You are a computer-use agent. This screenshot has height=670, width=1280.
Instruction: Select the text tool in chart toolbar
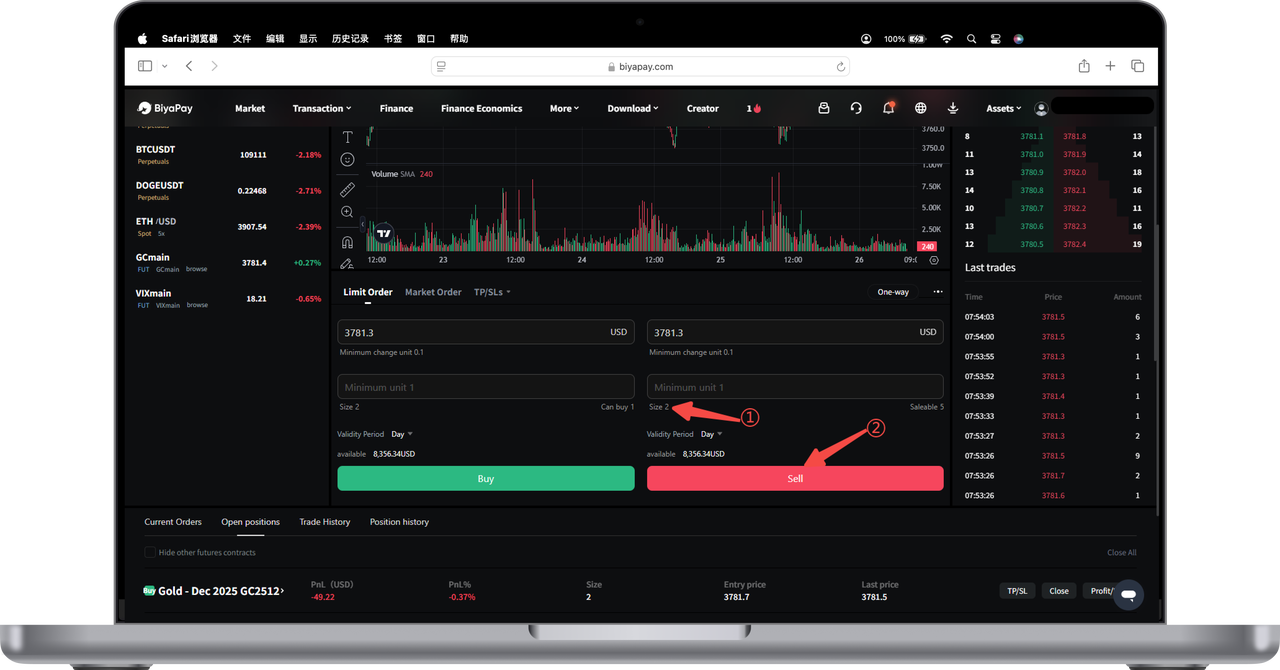click(x=347, y=137)
